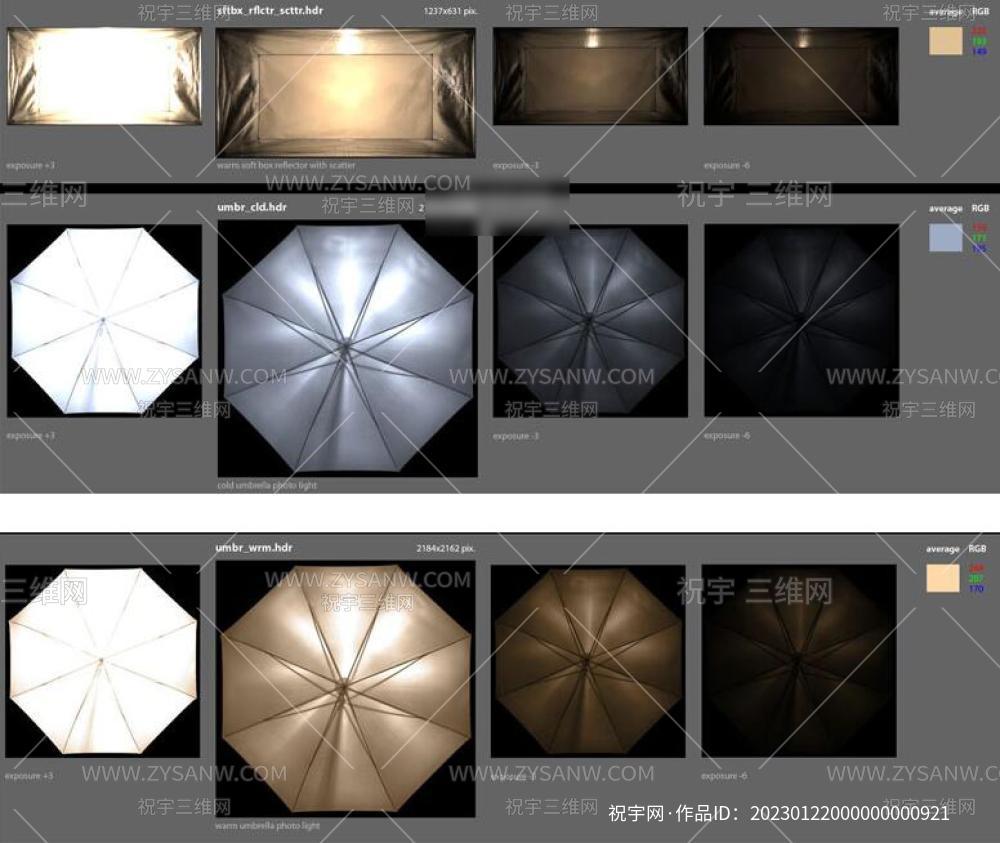Click the orange average swatch for umbr_wrm.hdr
Screen dimensions: 1000x843
point(942,578)
